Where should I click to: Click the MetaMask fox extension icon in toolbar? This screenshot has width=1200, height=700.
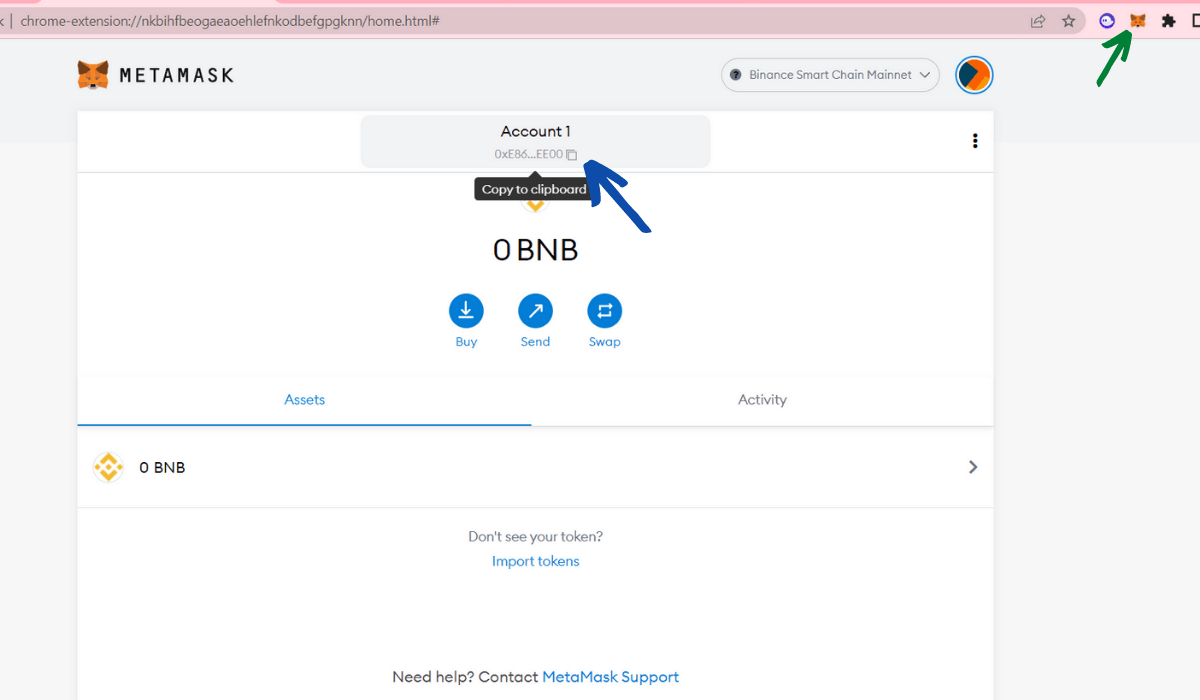click(1137, 20)
